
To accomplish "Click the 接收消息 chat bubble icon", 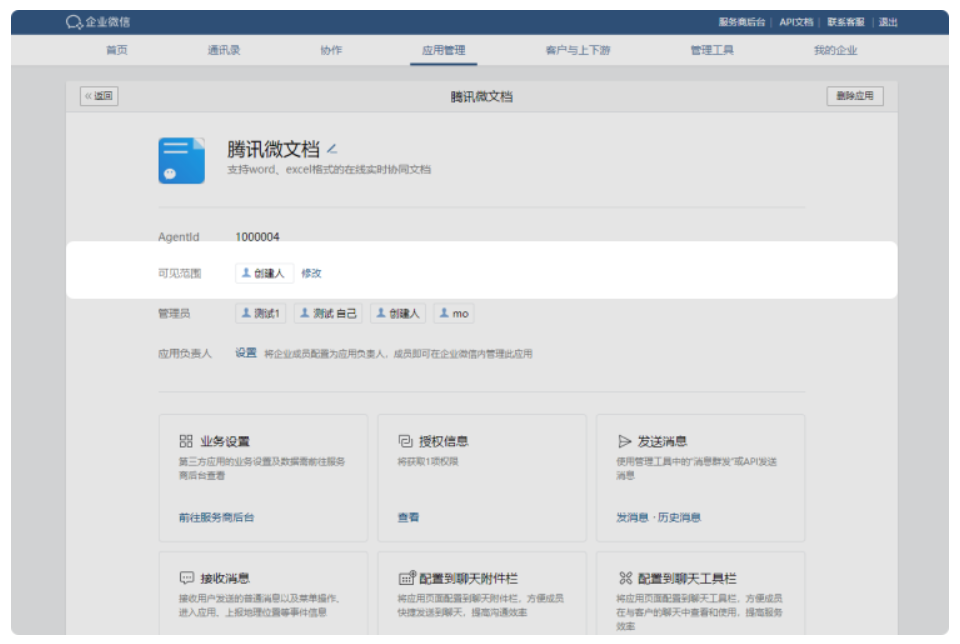I will [x=187, y=578].
